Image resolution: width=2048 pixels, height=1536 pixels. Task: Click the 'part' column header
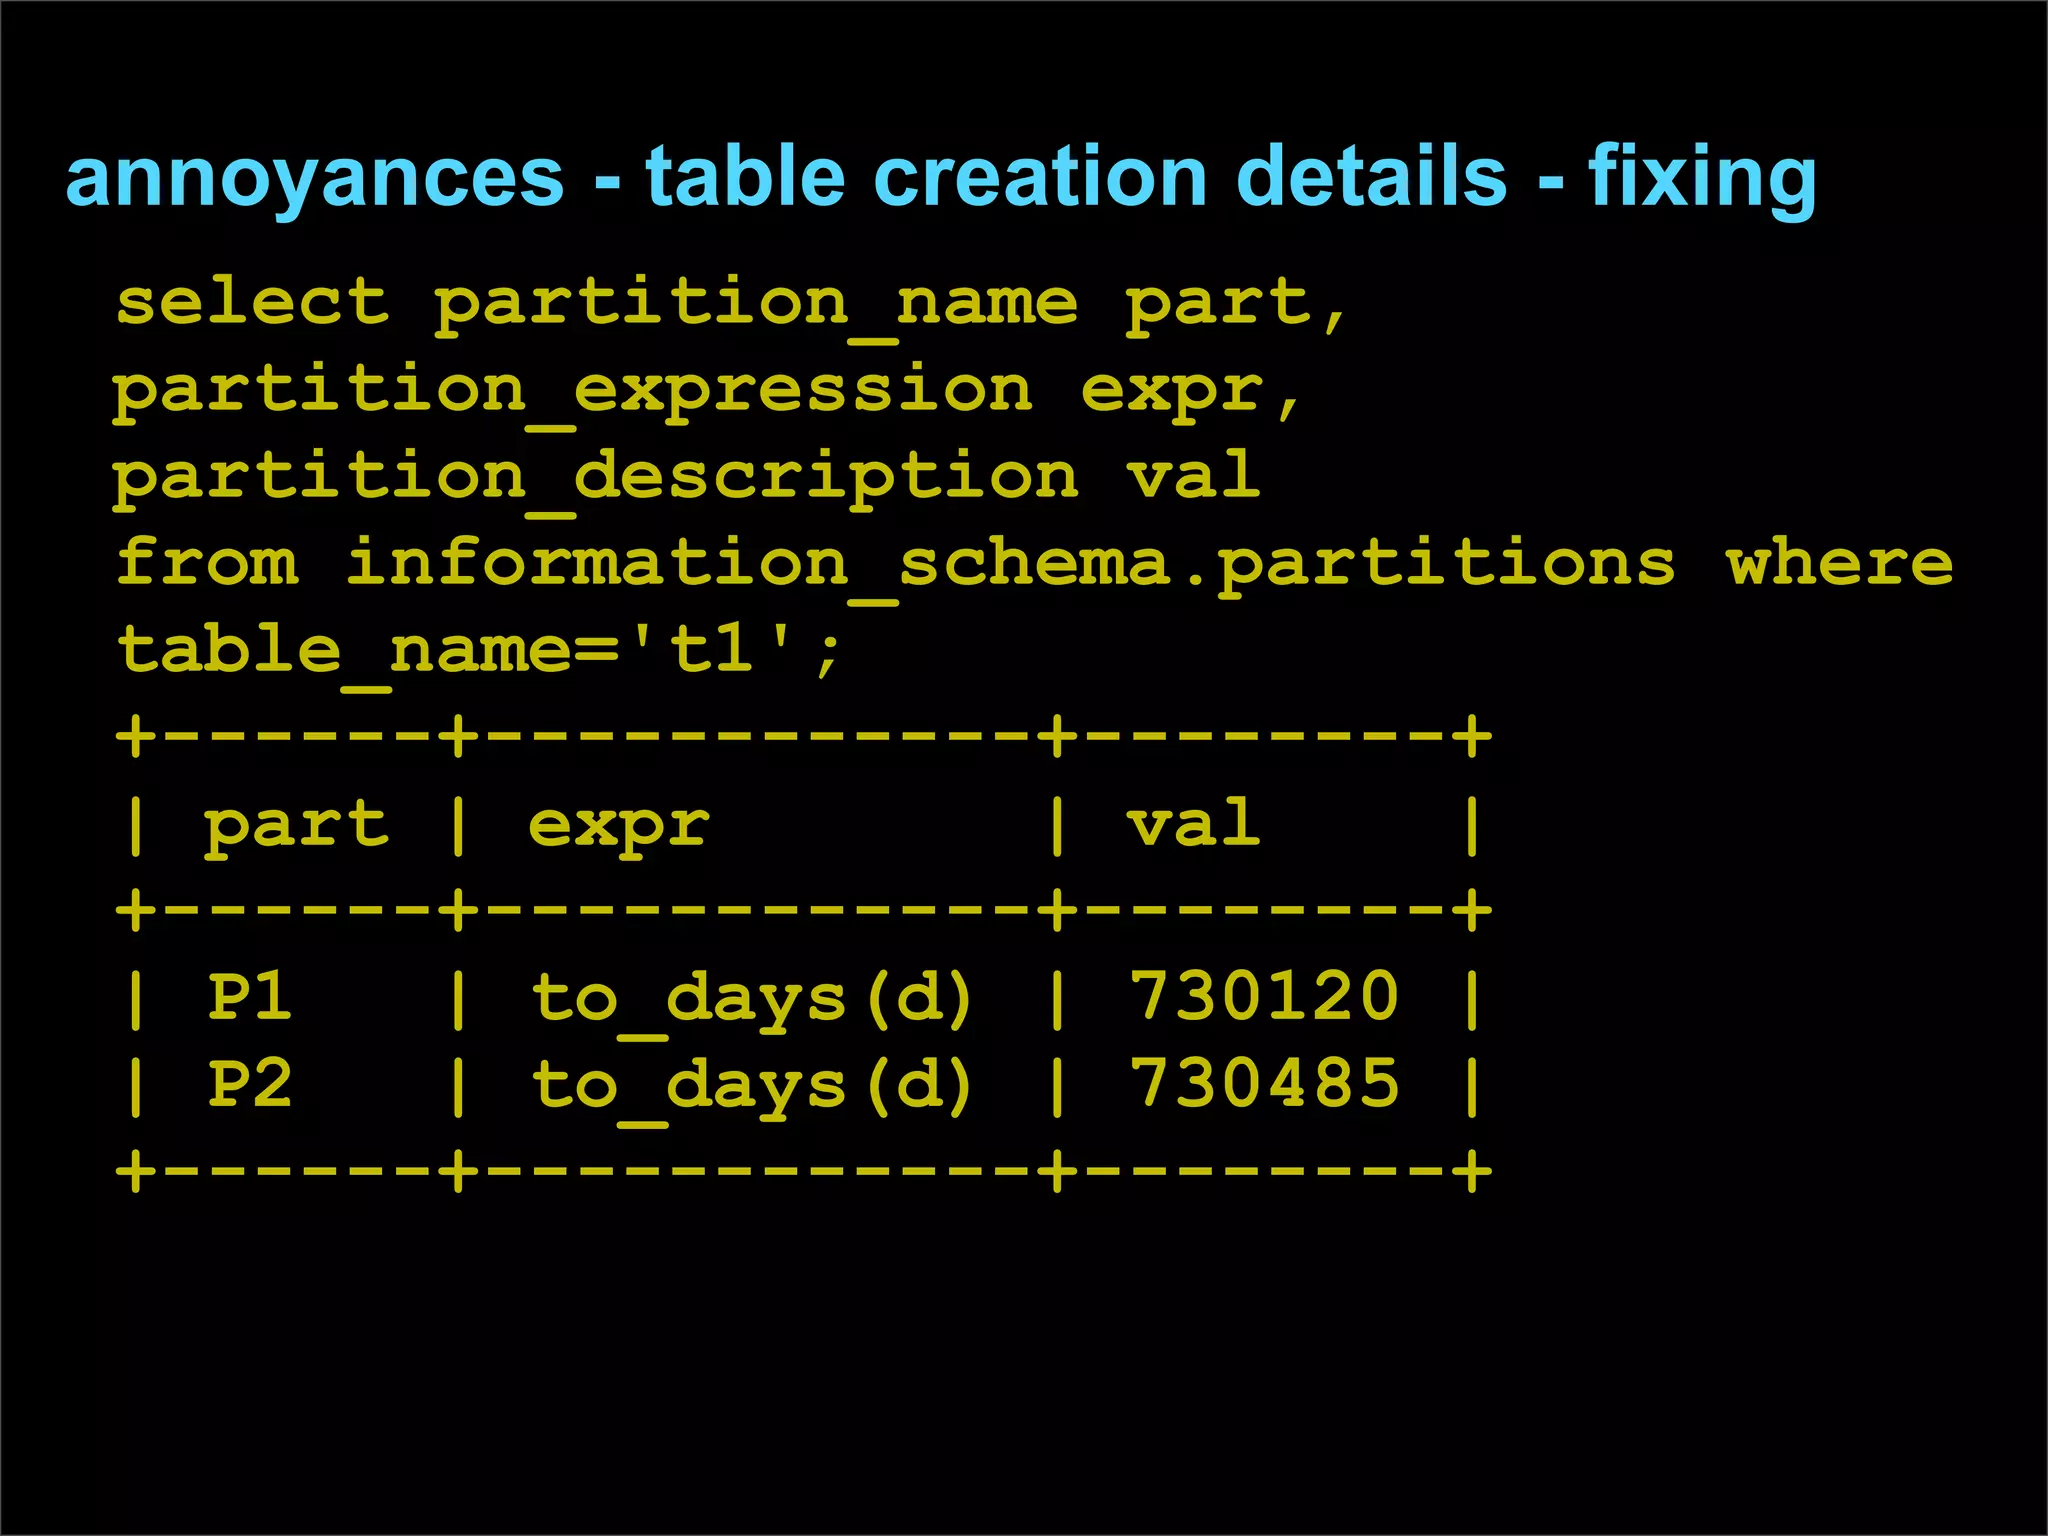[x=296, y=826]
